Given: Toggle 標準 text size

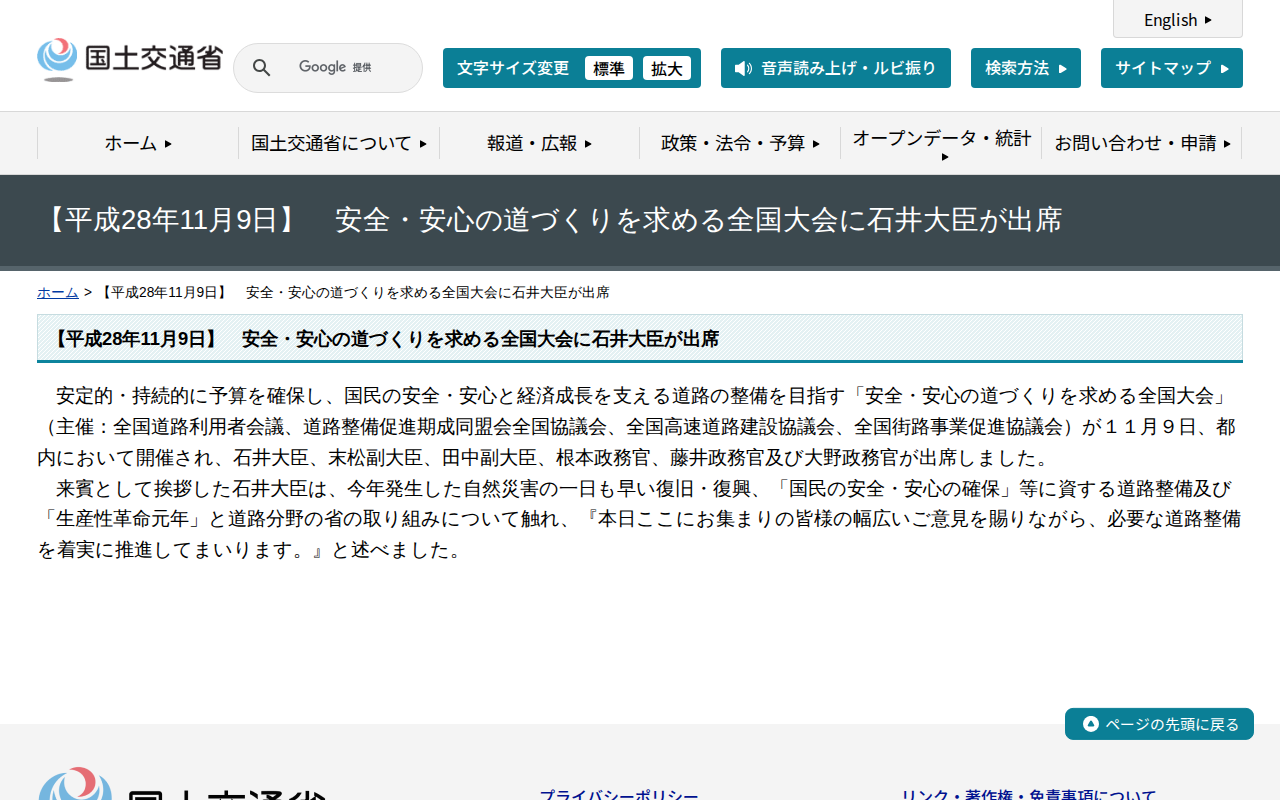Looking at the screenshot, I should pyautogui.click(x=609, y=68).
